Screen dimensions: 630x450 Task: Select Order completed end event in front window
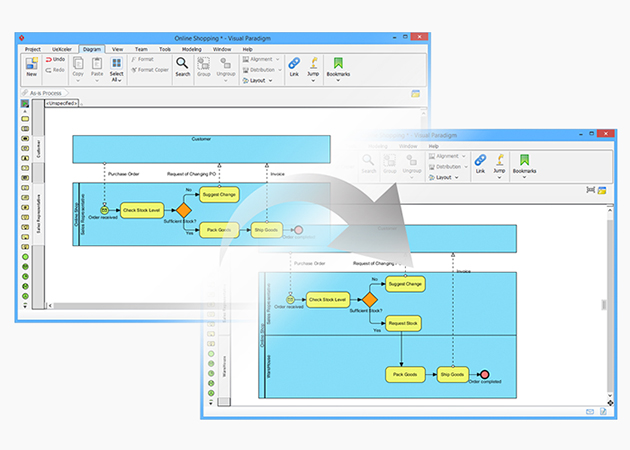tap(485, 374)
